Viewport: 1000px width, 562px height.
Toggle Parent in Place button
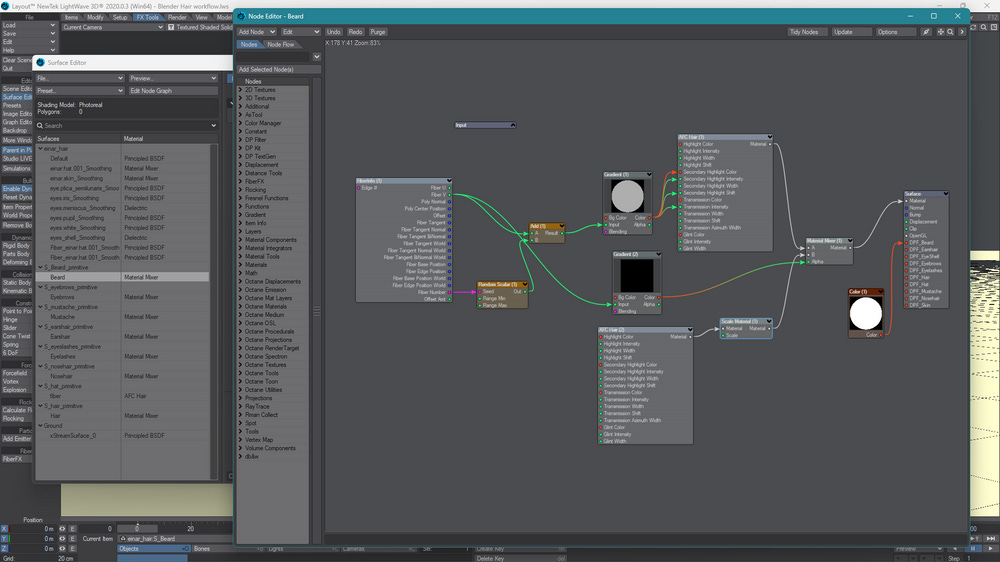click(17, 151)
